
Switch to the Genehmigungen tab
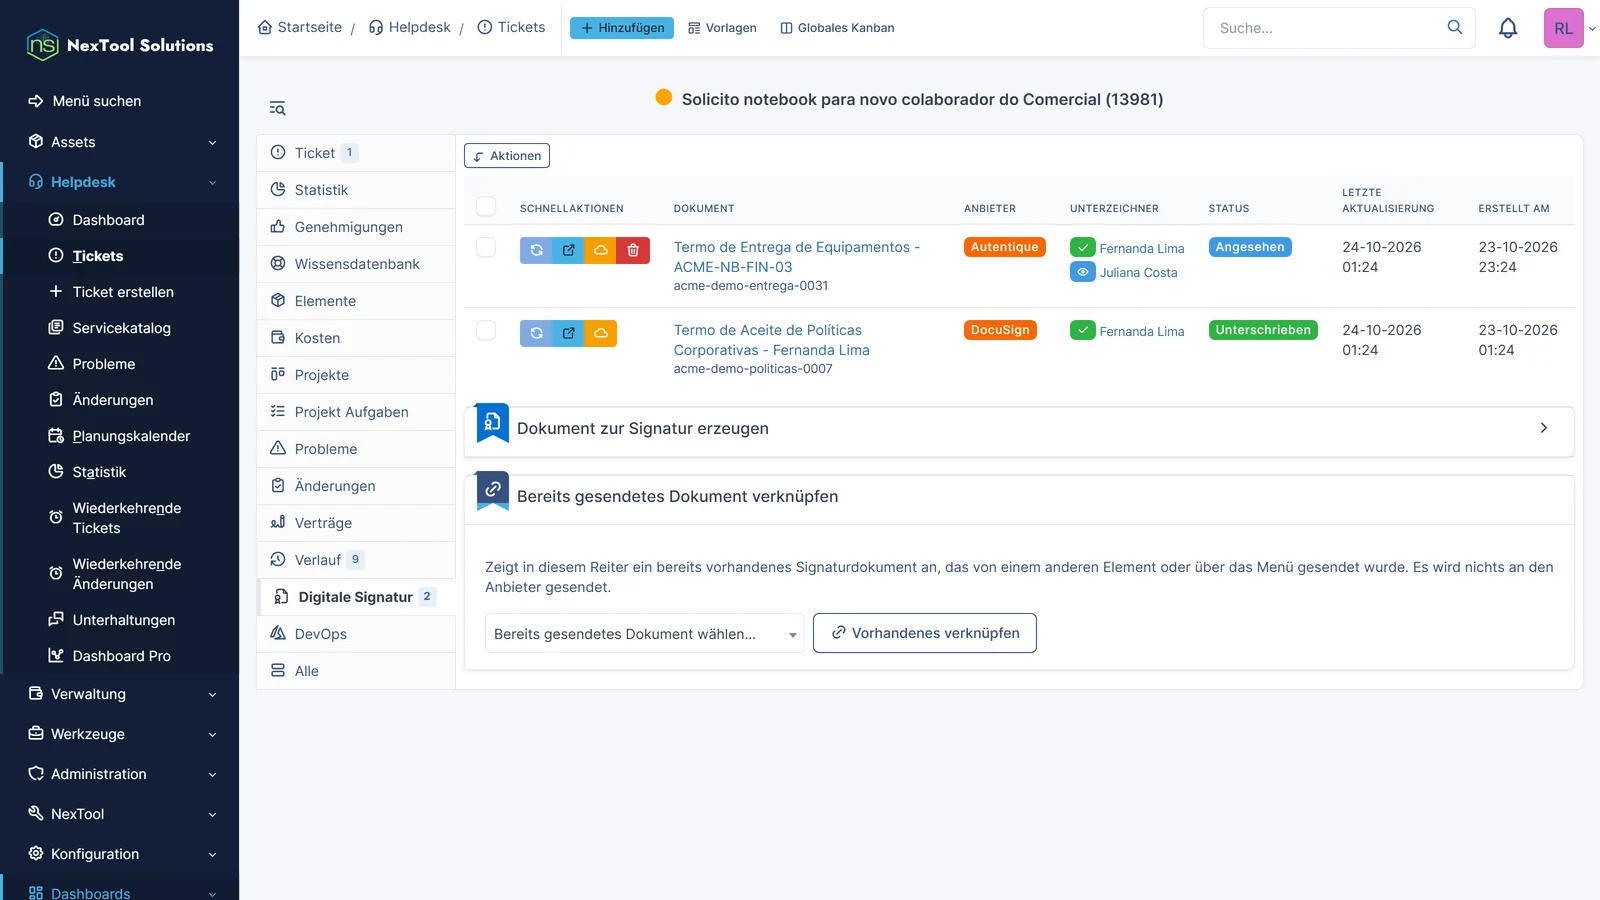click(356, 227)
